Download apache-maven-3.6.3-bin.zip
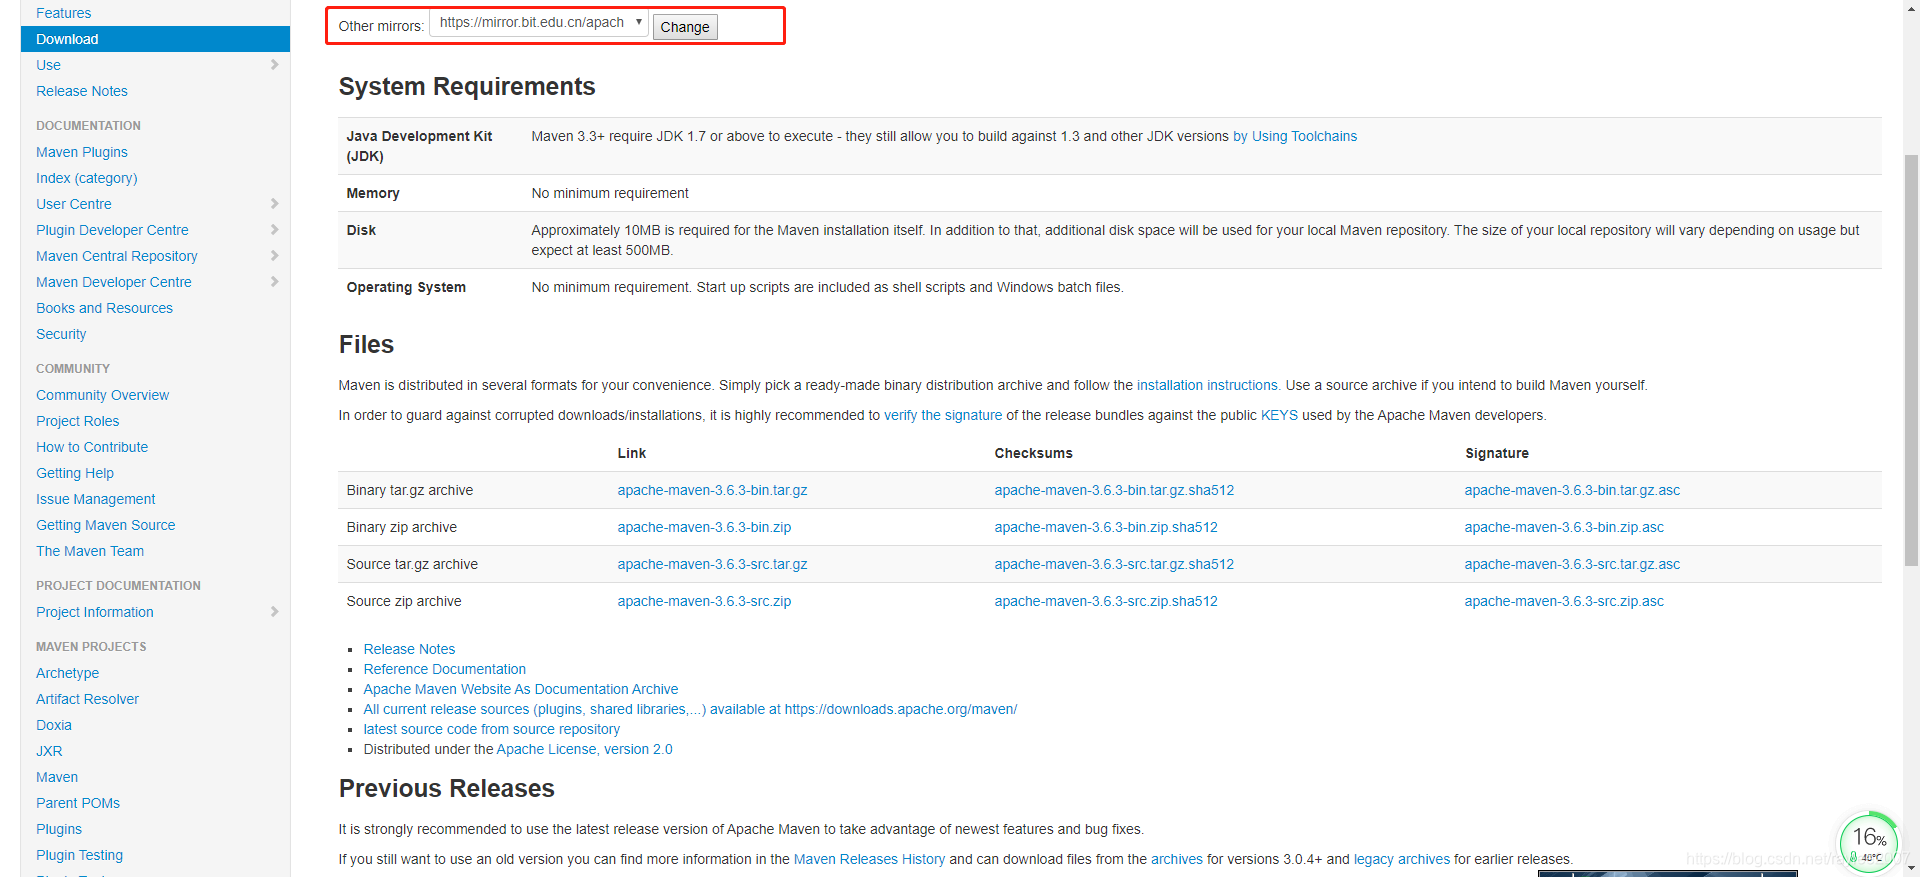The height and width of the screenshot is (877, 1920). click(x=704, y=527)
